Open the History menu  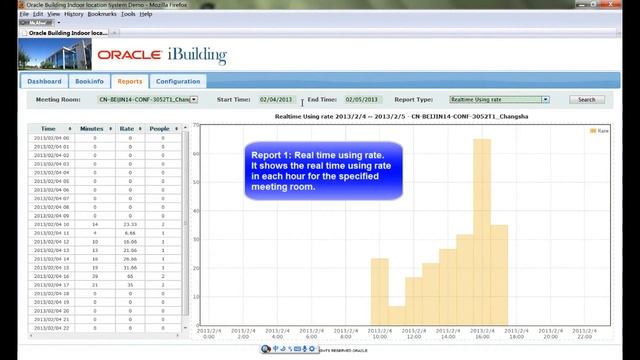(73, 14)
